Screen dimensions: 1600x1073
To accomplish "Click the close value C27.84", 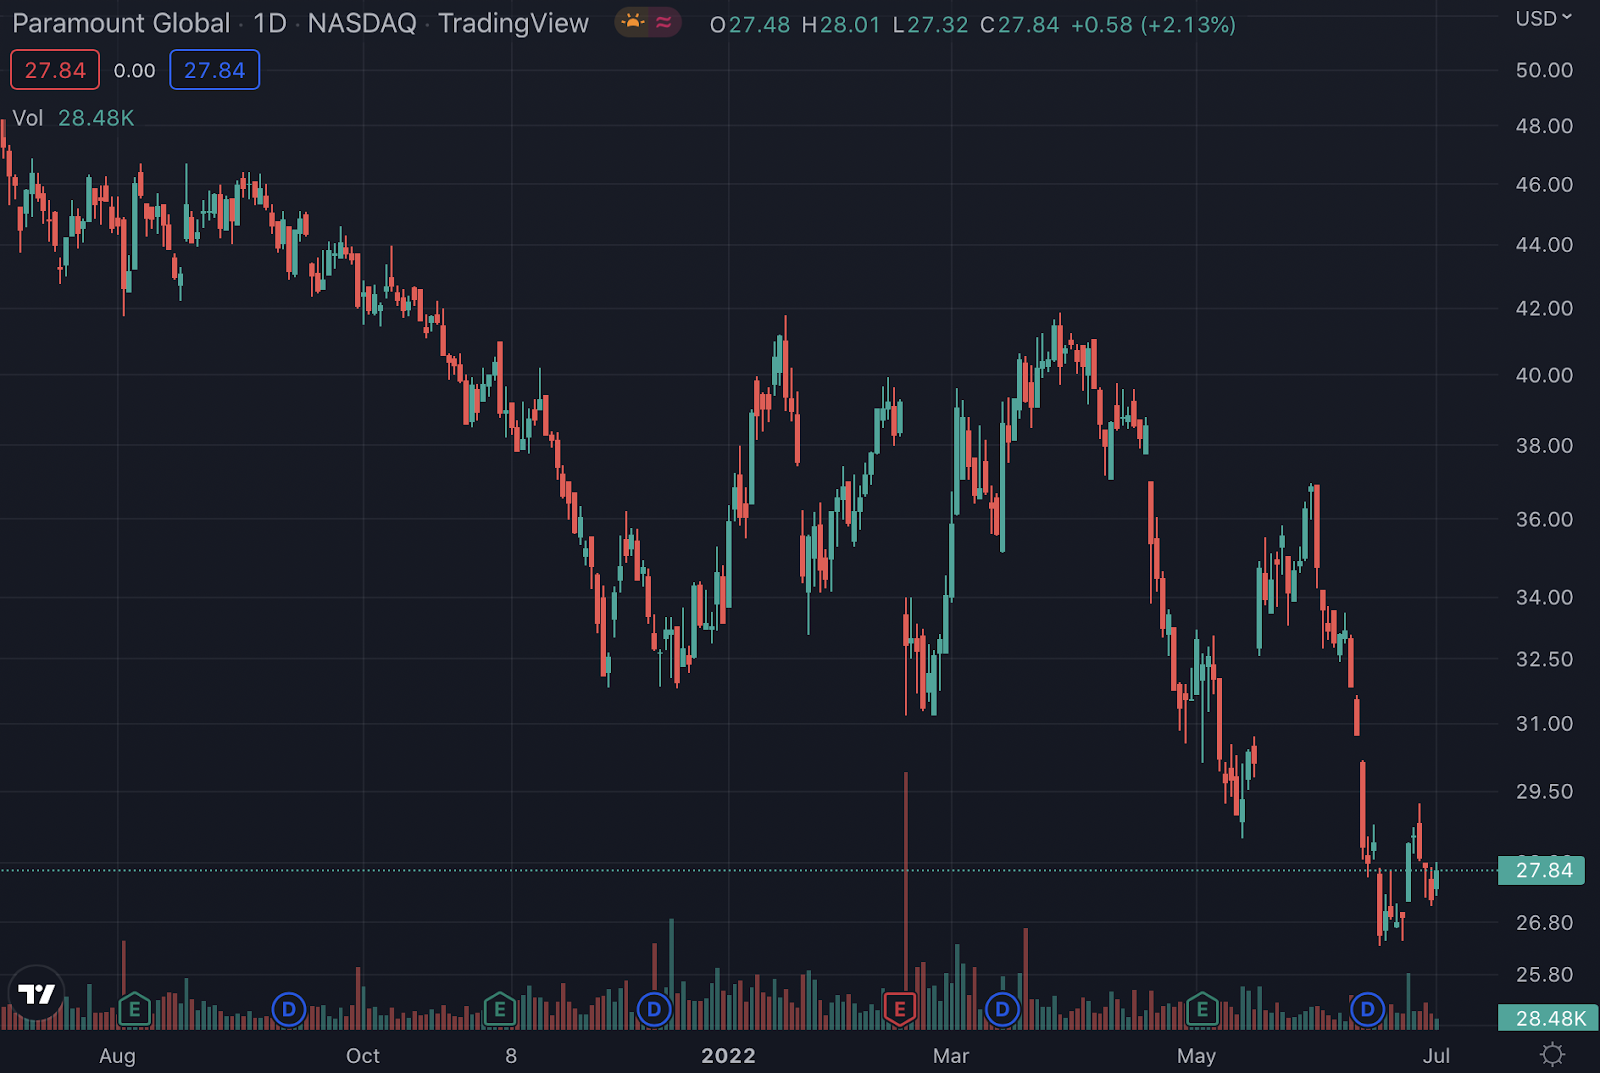I will click(x=1020, y=25).
